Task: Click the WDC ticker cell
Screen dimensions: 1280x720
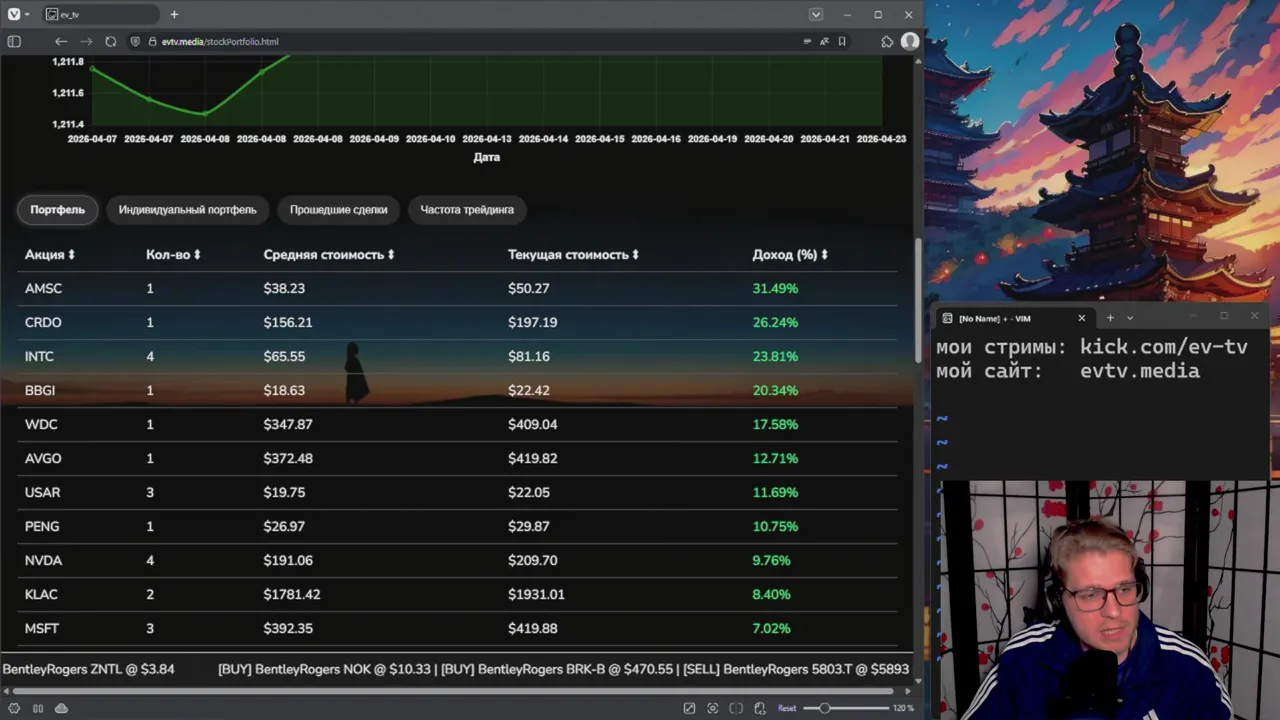Action: coord(41,424)
